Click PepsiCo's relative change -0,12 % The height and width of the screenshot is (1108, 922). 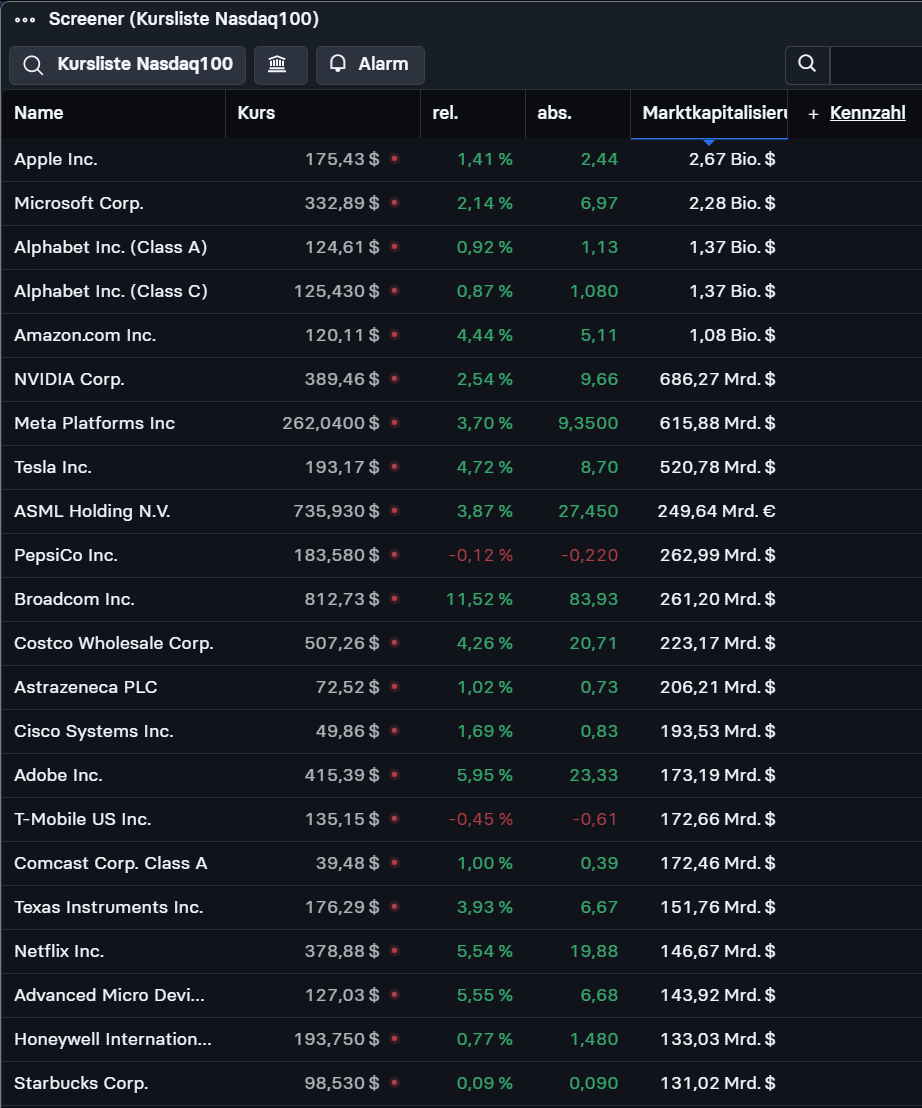tap(481, 555)
